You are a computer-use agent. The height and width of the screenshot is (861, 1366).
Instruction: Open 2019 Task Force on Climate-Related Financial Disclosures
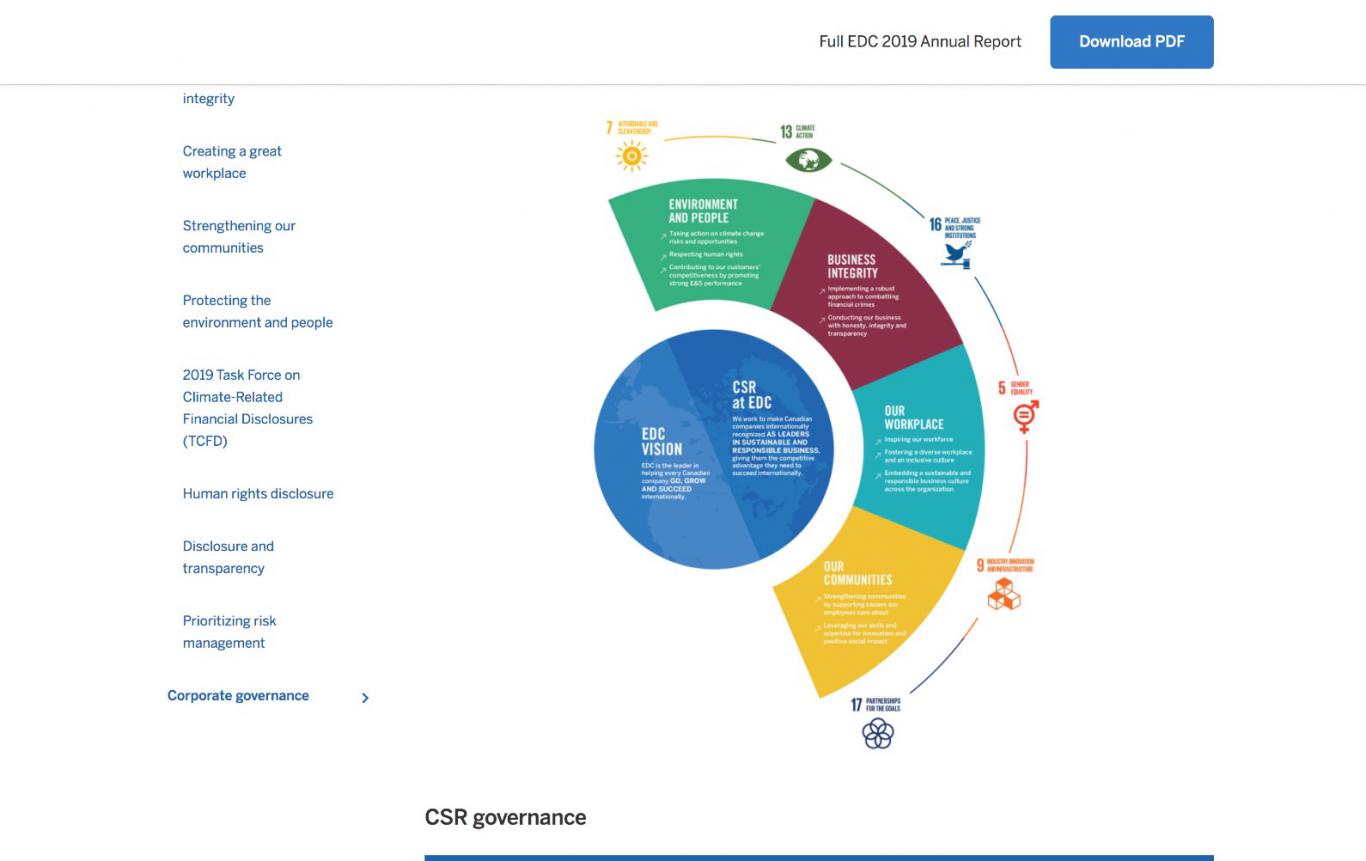tap(248, 408)
